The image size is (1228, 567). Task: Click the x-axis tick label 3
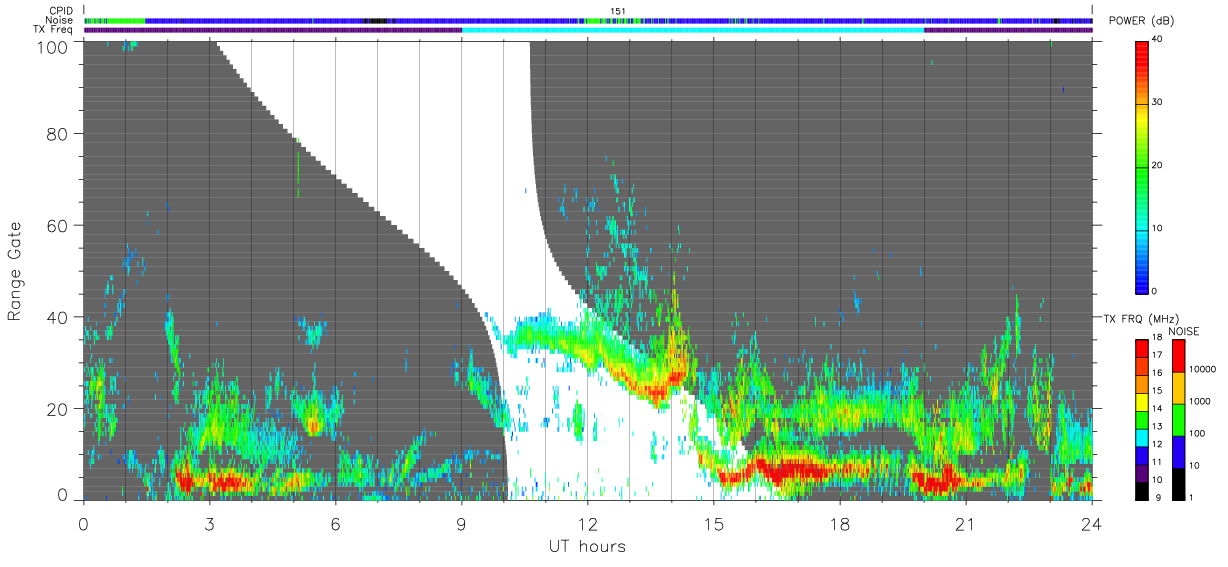[x=209, y=524]
